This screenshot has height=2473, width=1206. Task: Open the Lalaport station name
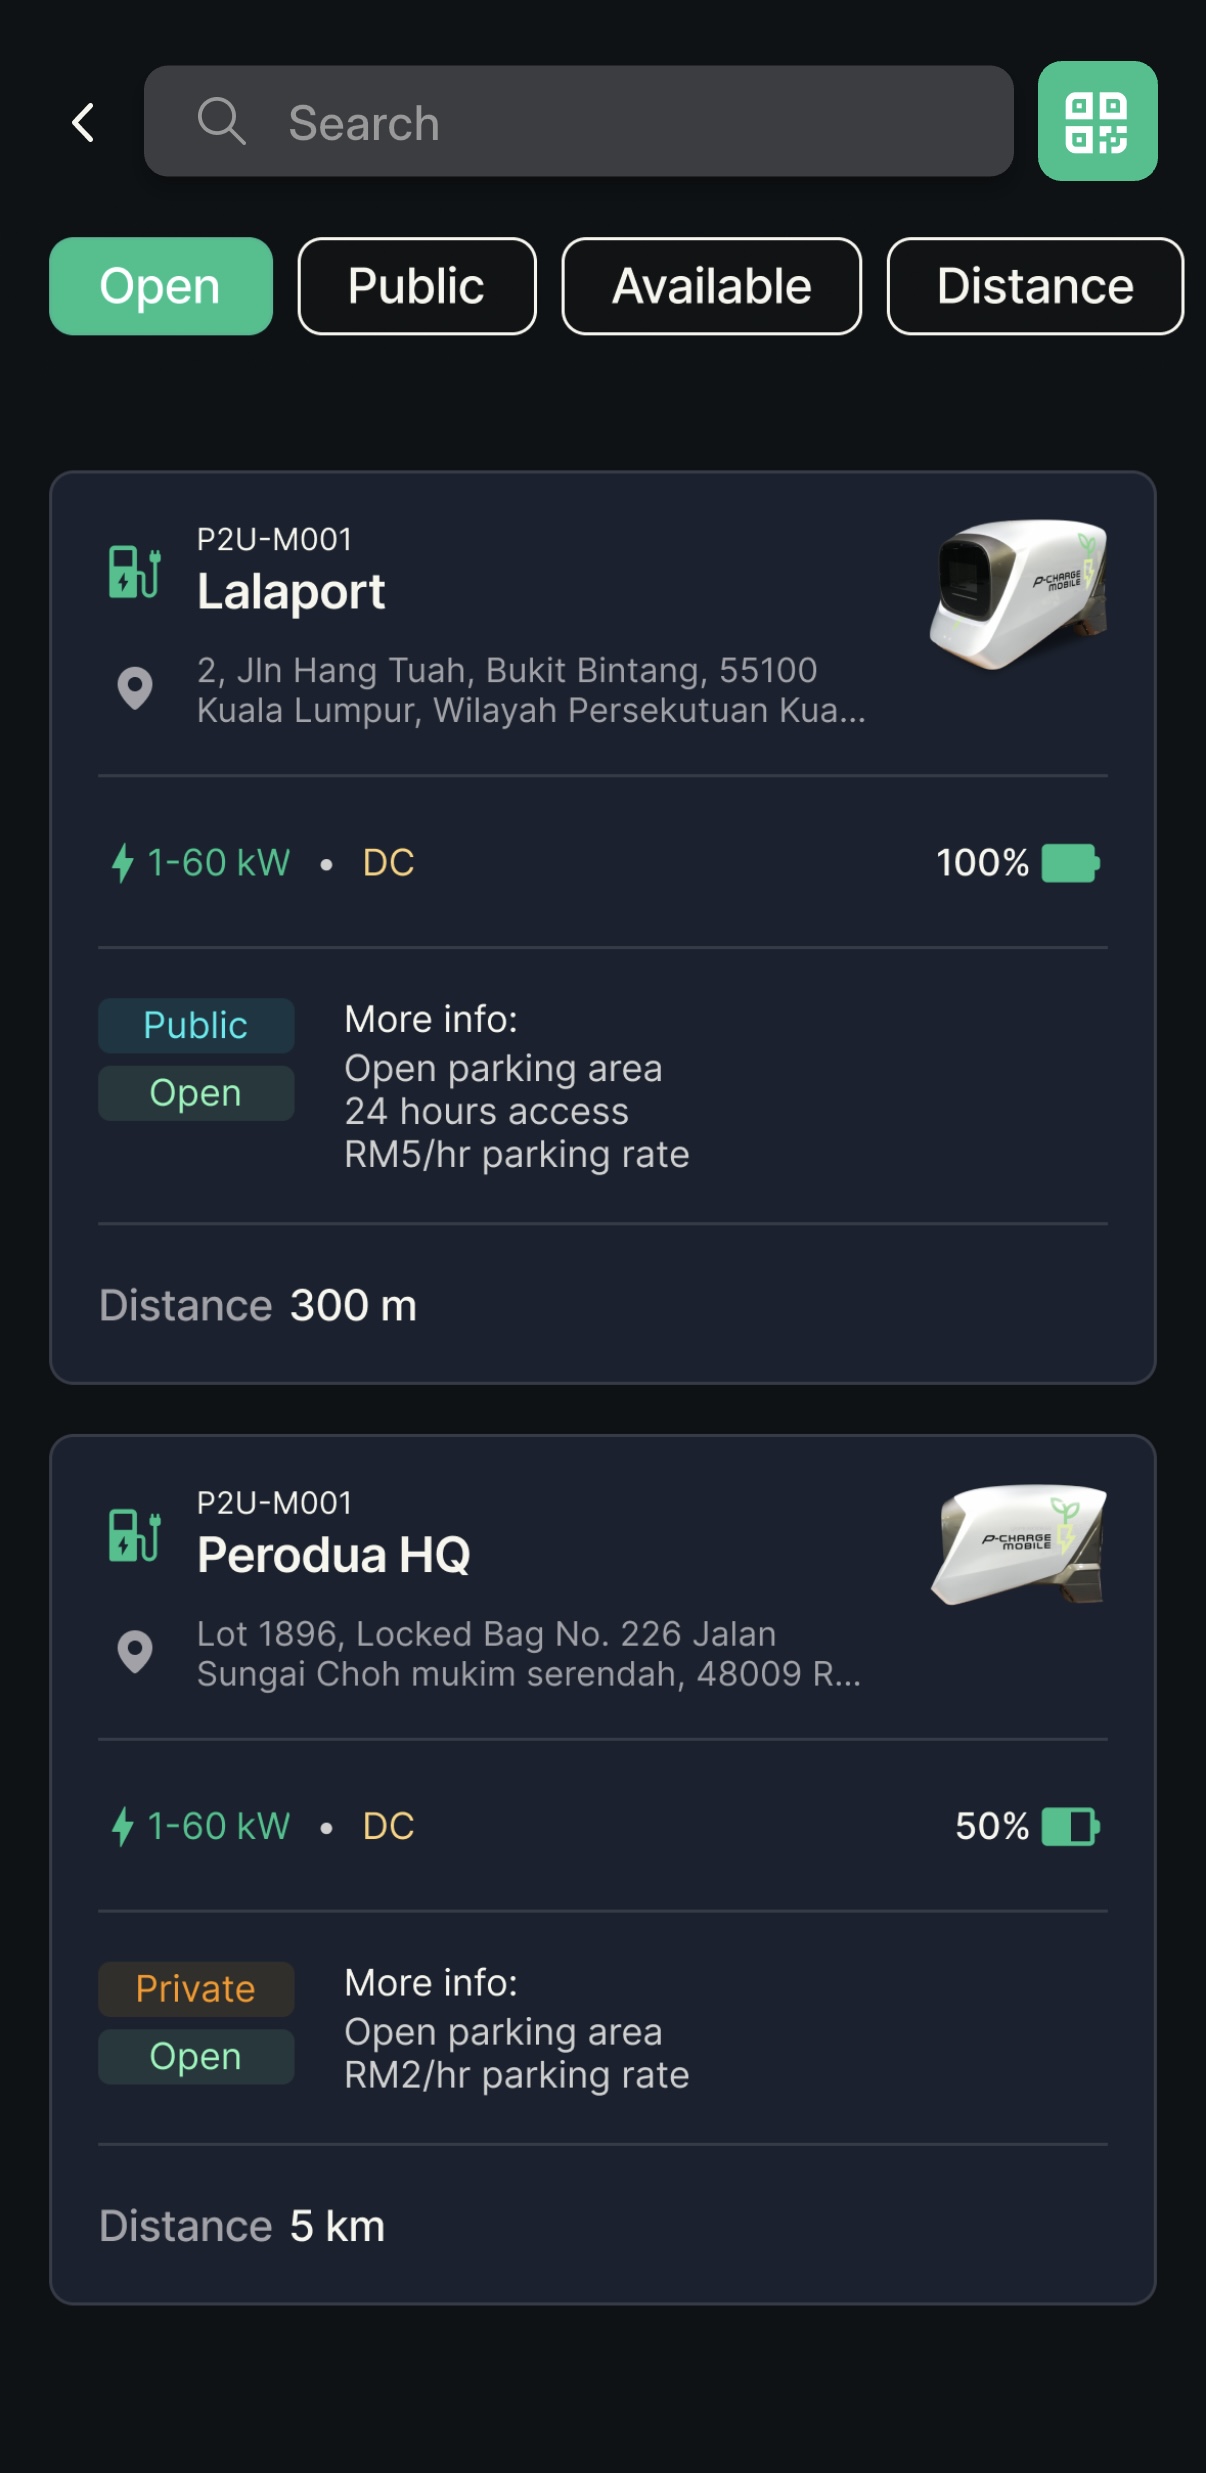point(291,591)
